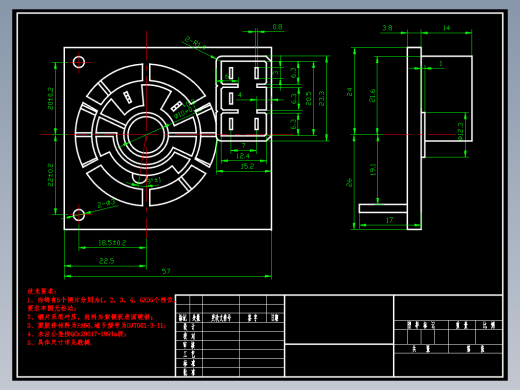
Task: Click the "3.8" dimension in side view
Action: (x=387, y=28)
